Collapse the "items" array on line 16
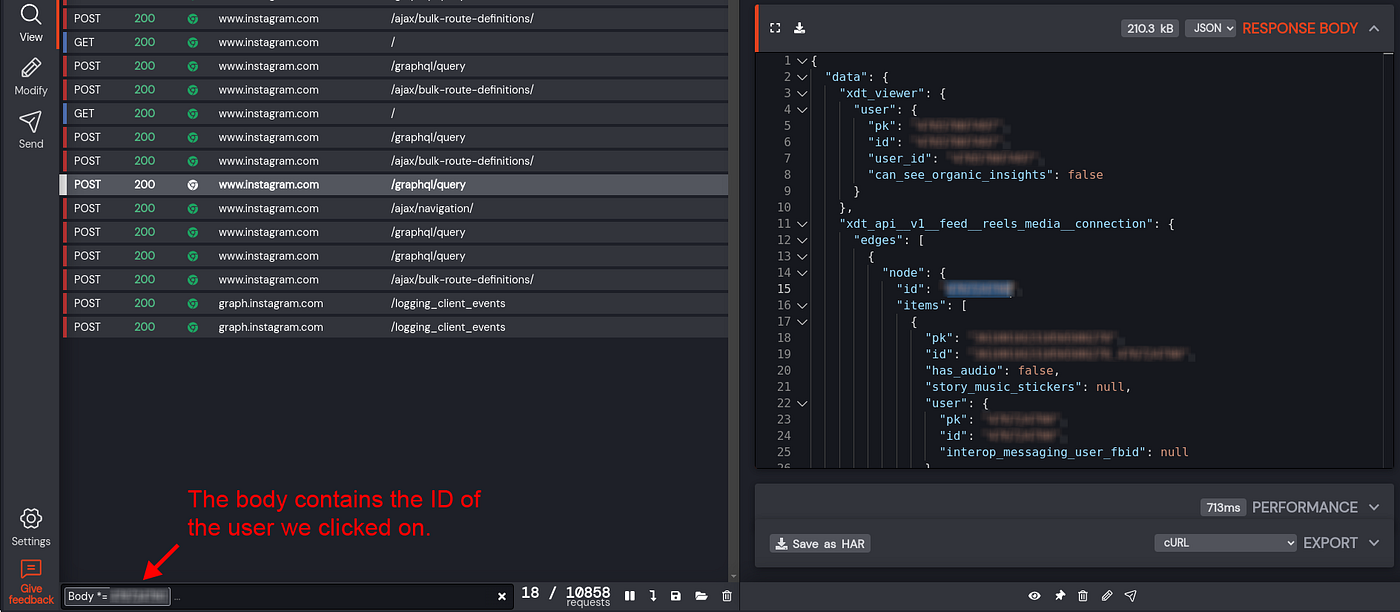This screenshot has height=612, width=1400. coord(802,305)
